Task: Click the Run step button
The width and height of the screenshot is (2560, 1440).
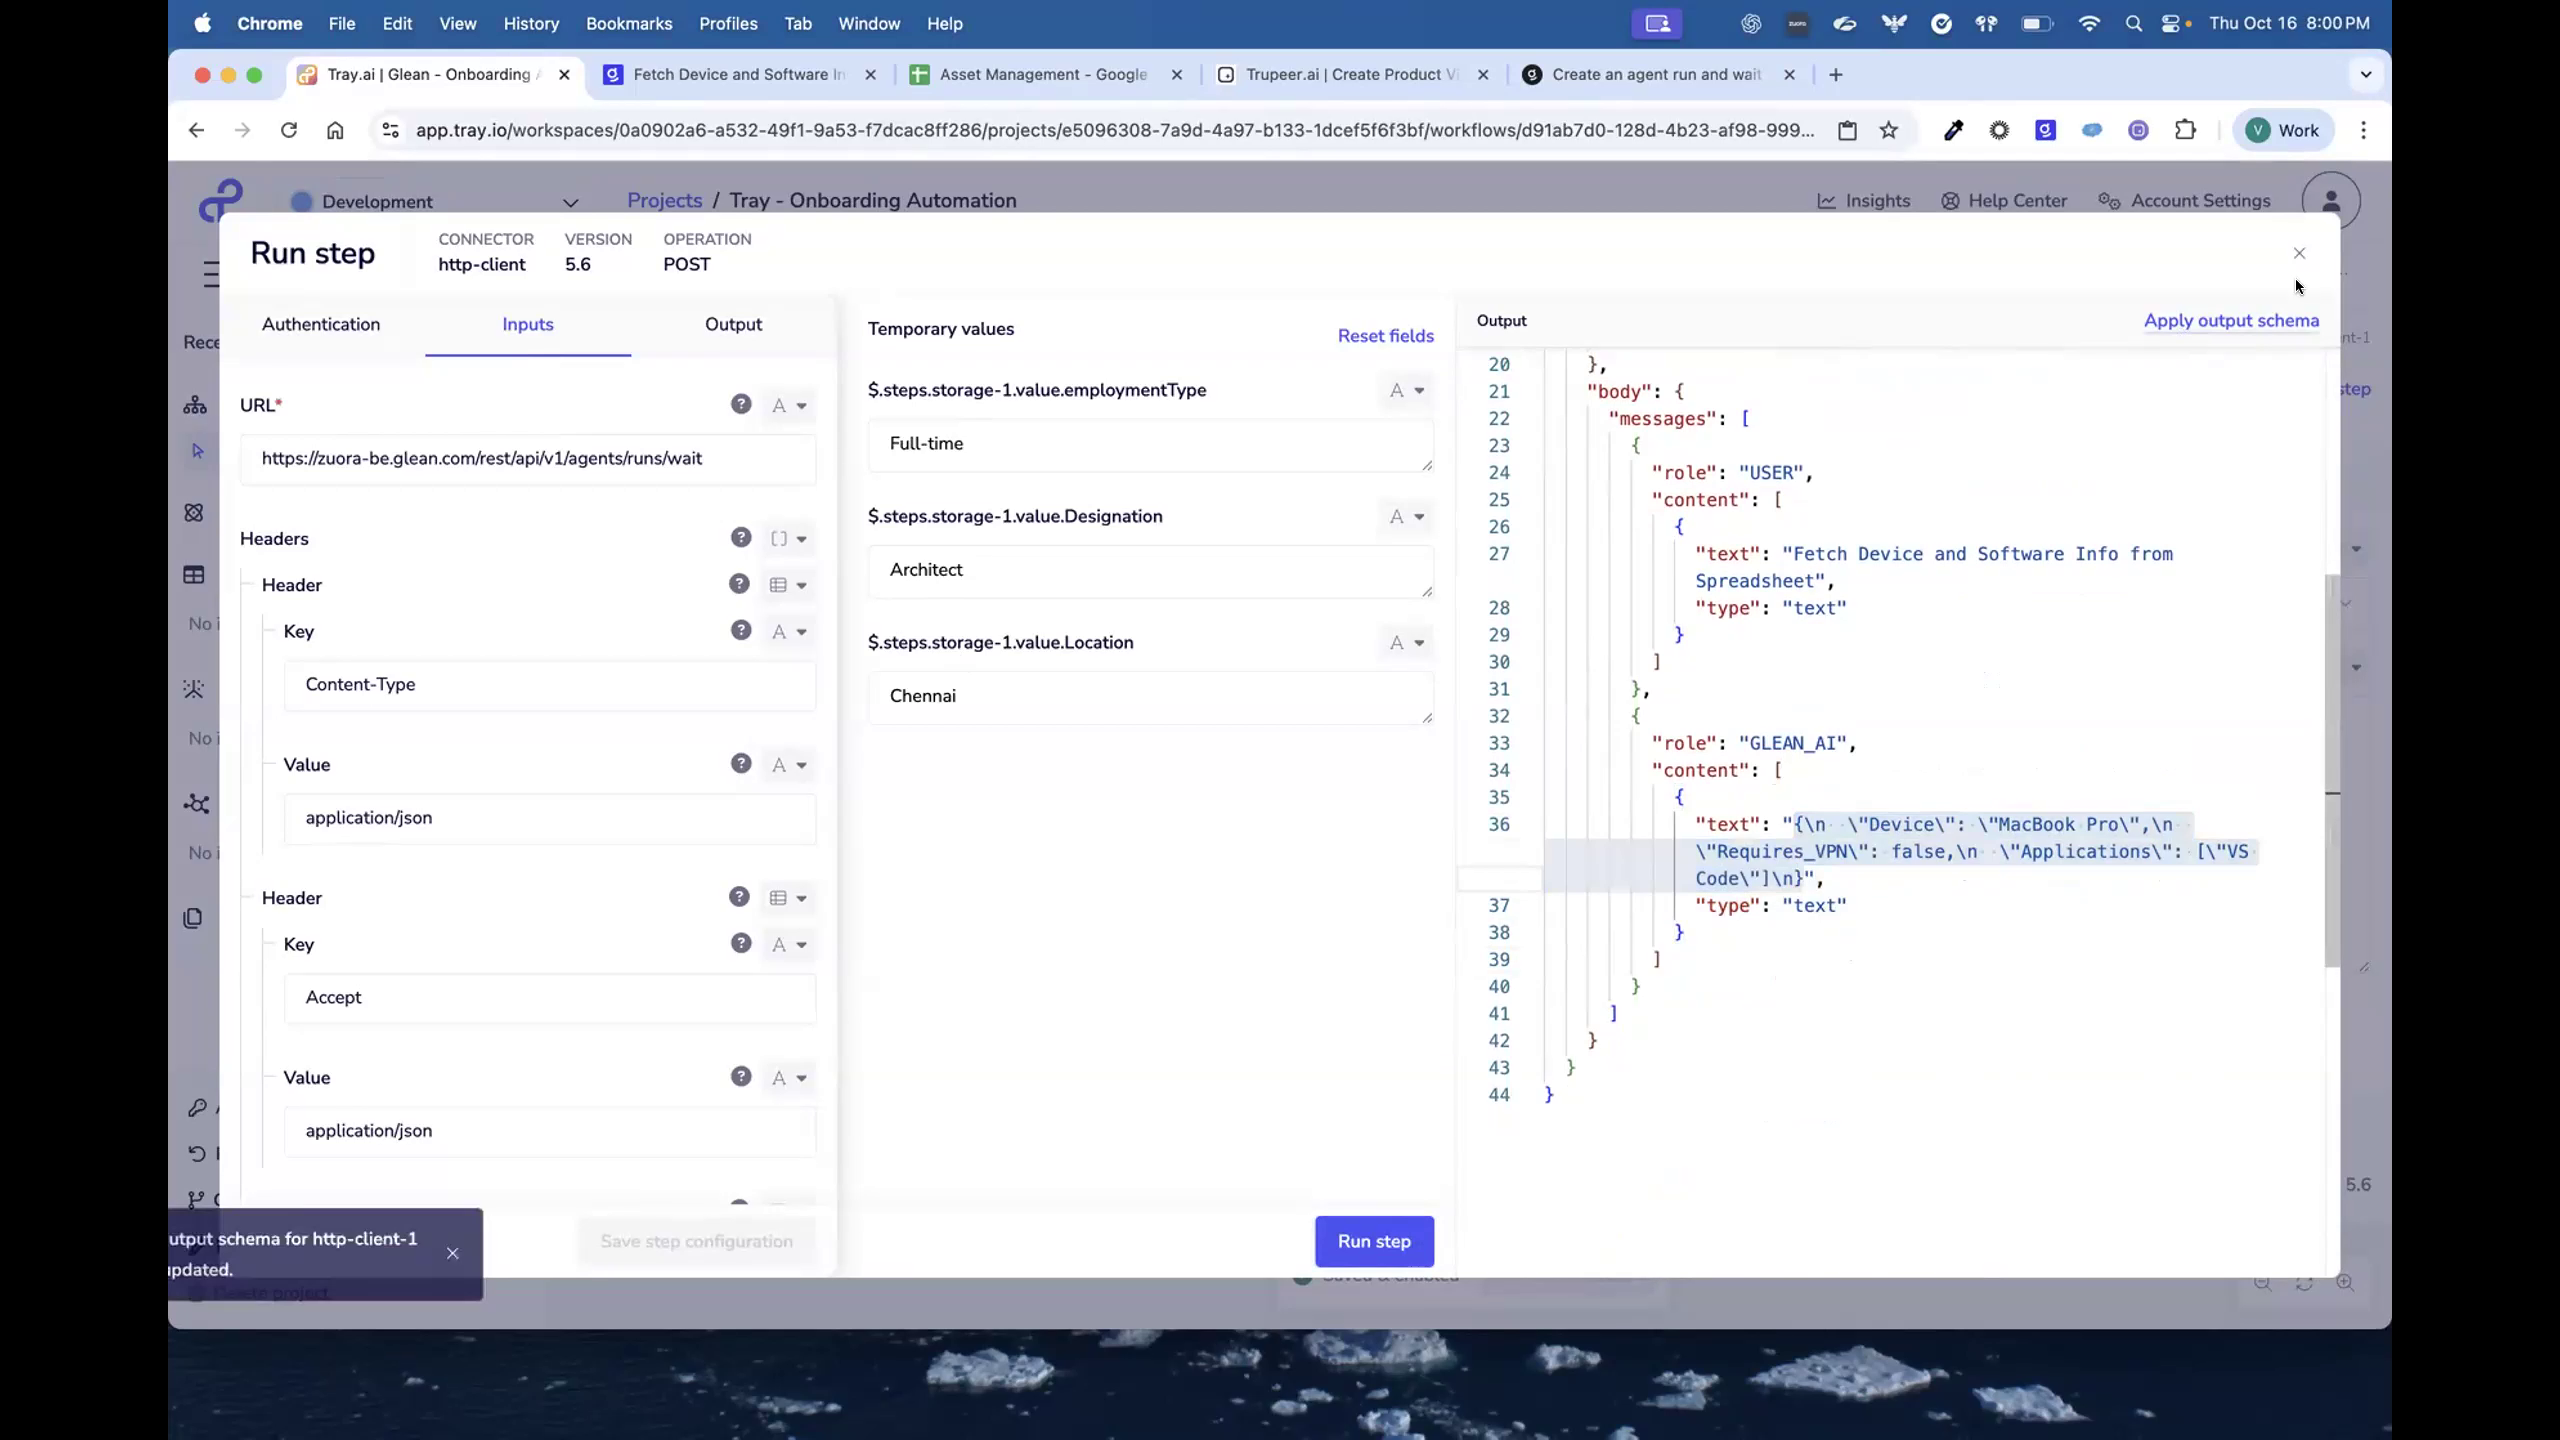Action: click(x=1374, y=1241)
